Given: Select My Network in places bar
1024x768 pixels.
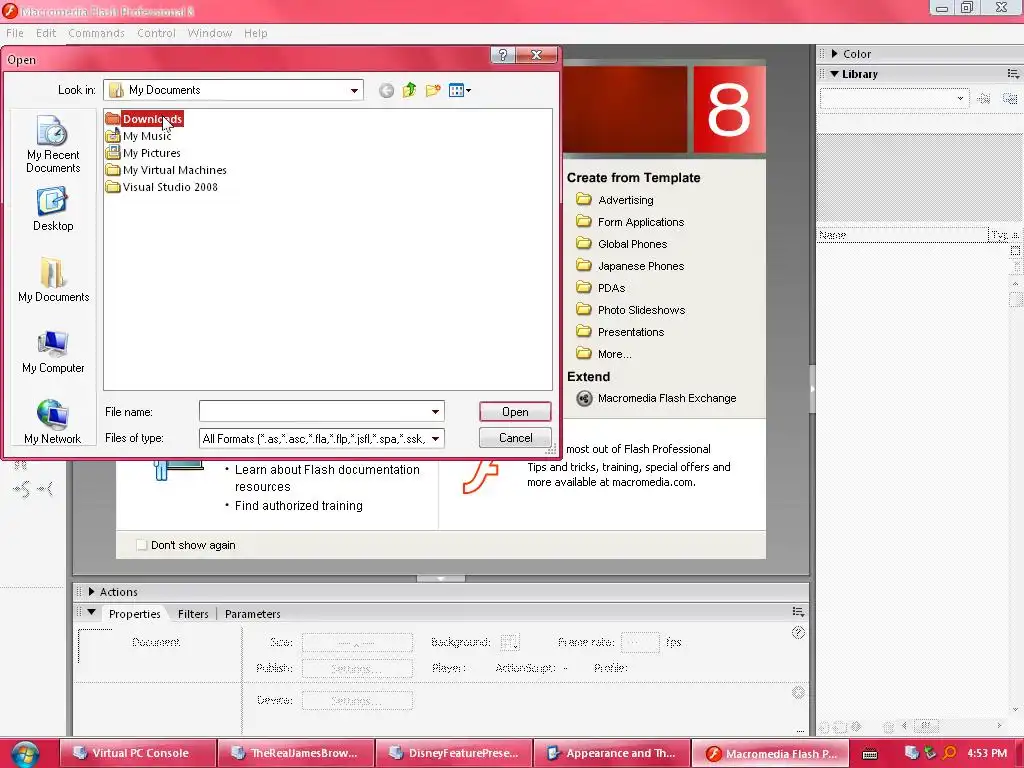Looking at the screenshot, I should tap(53, 423).
